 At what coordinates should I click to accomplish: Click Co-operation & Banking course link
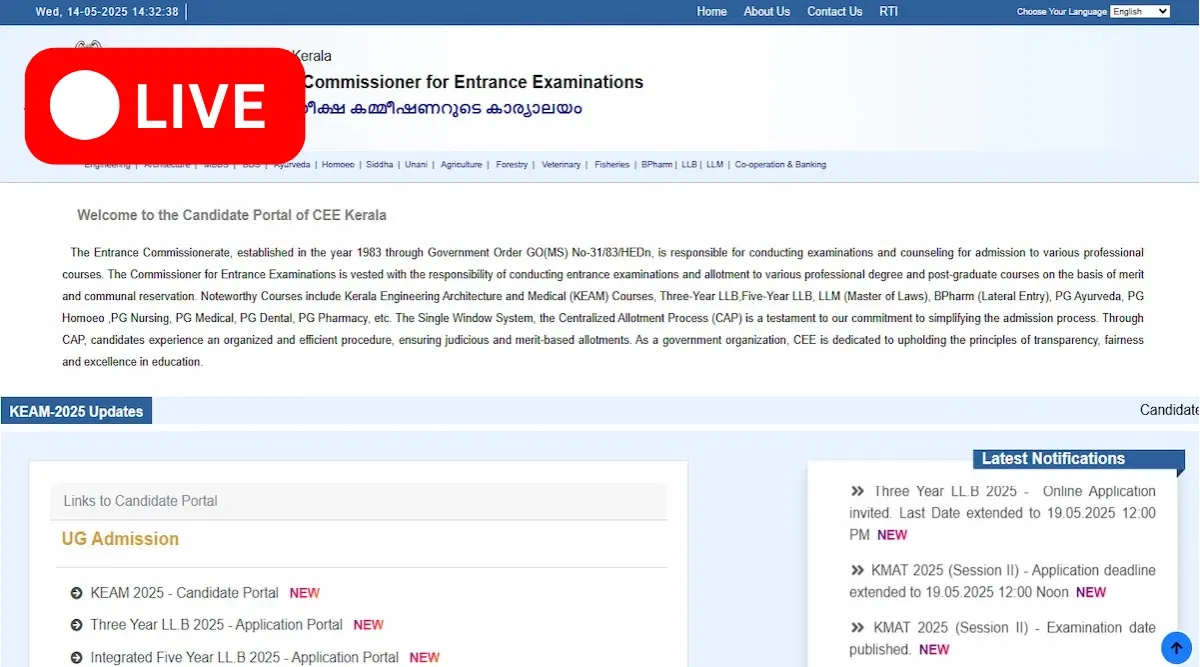(x=780, y=165)
